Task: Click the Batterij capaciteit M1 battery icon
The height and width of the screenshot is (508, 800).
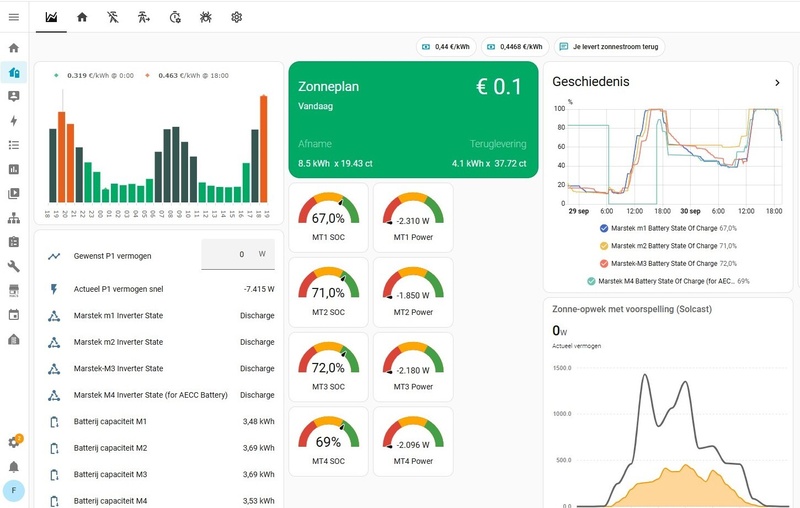Action: tap(54, 422)
